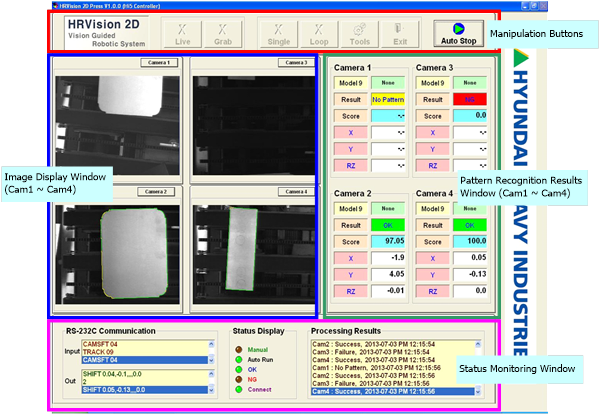Run a Single inspection
Image resolution: width=601 pixels, height=417 pixels.
[279, 34]
